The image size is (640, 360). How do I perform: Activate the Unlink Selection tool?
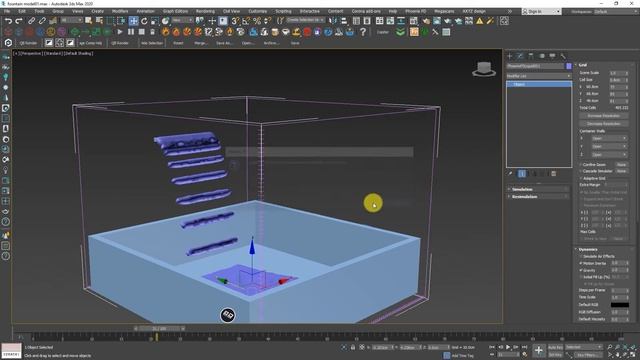point(42,21)
